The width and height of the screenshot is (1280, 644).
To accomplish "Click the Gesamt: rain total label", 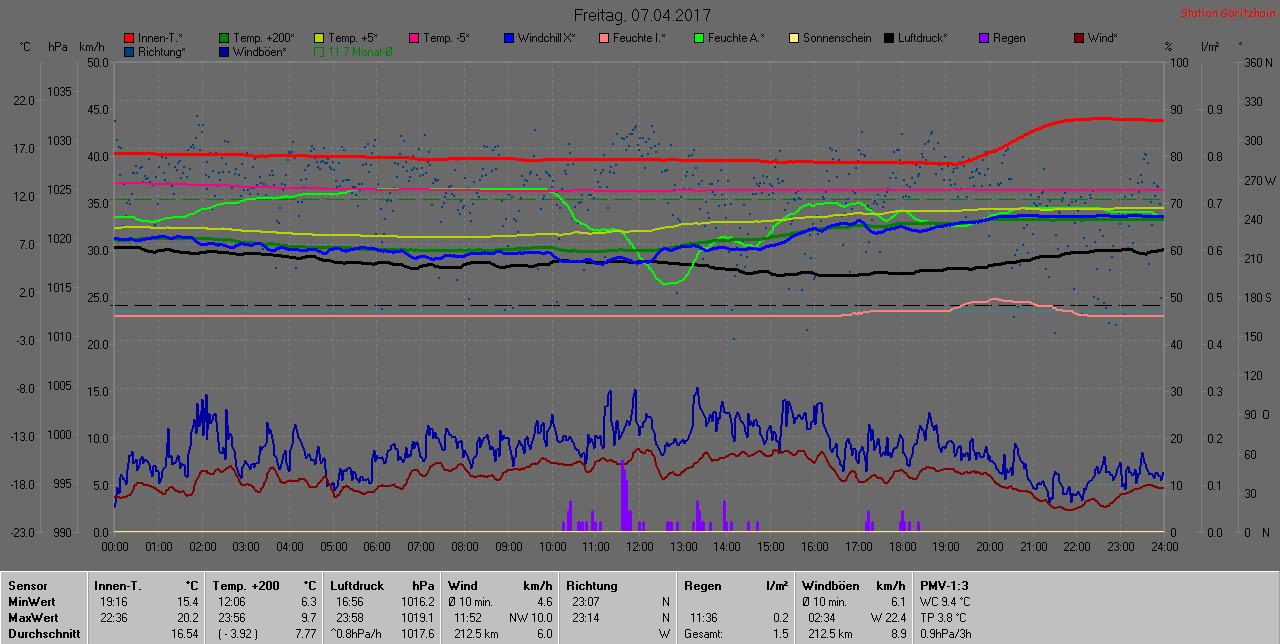I will click(704, 633).
